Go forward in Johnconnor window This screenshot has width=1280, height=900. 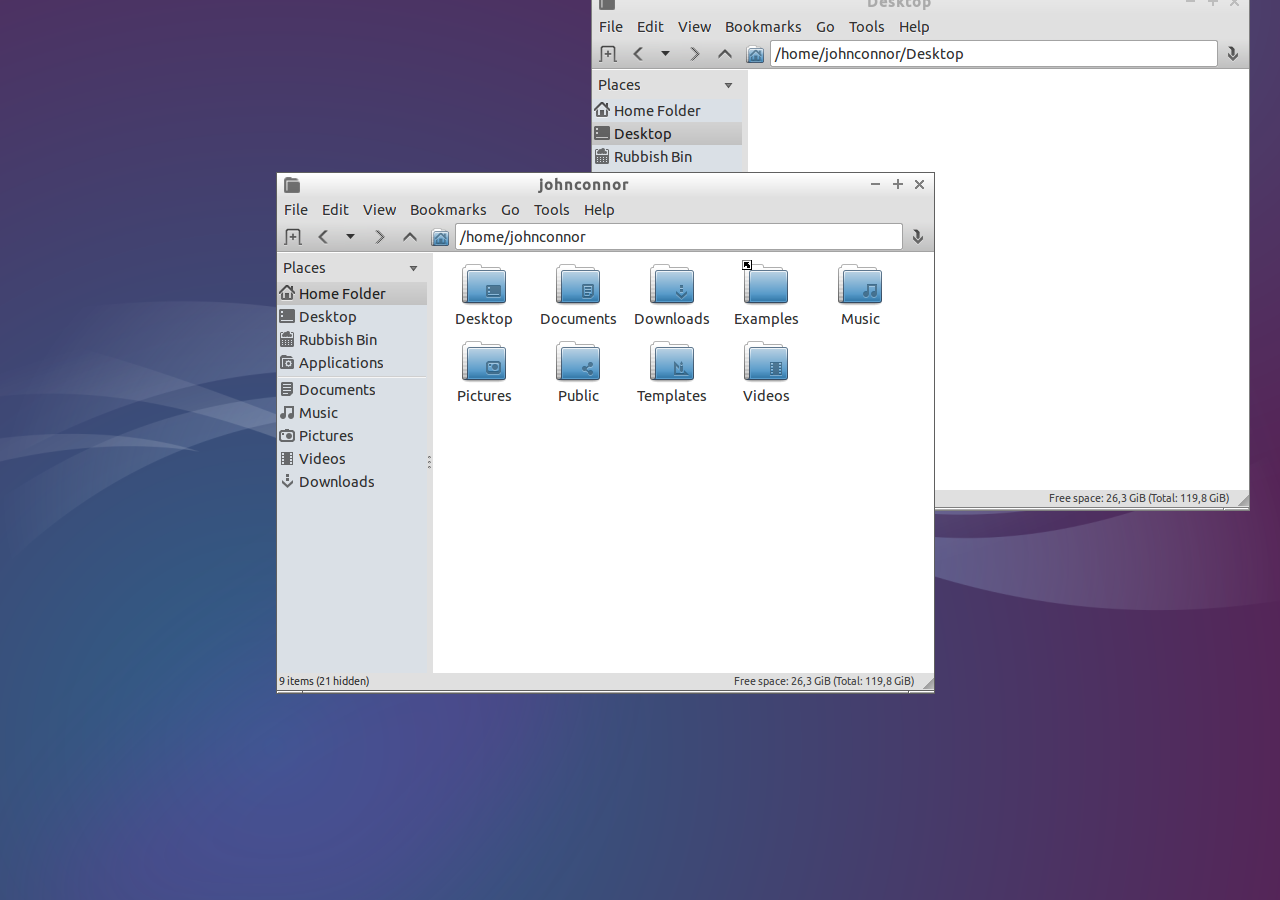click(x=380, y=237)
